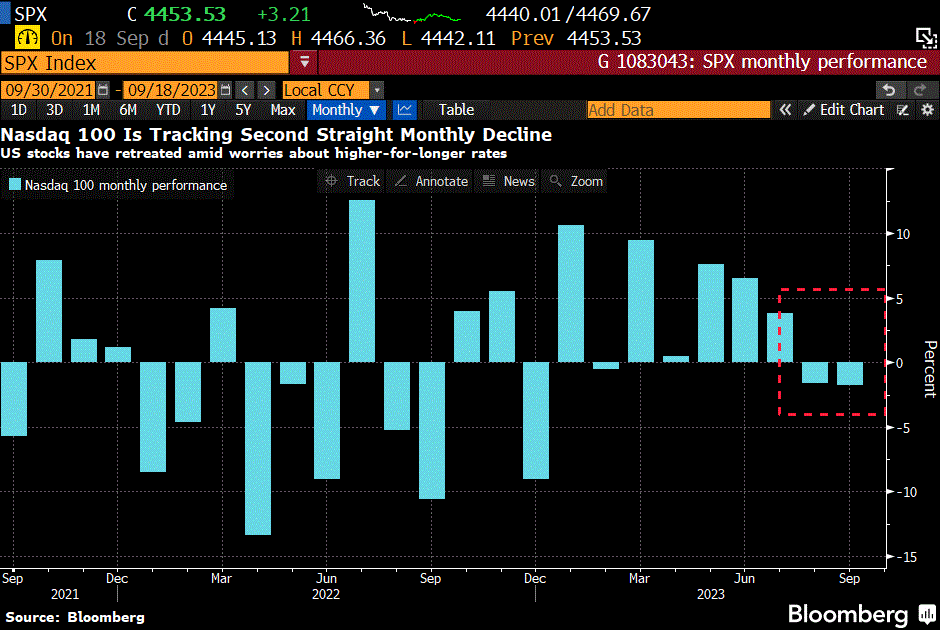Open chart notes edit icon
940x630 pixels.
click(x=903, y=110)
